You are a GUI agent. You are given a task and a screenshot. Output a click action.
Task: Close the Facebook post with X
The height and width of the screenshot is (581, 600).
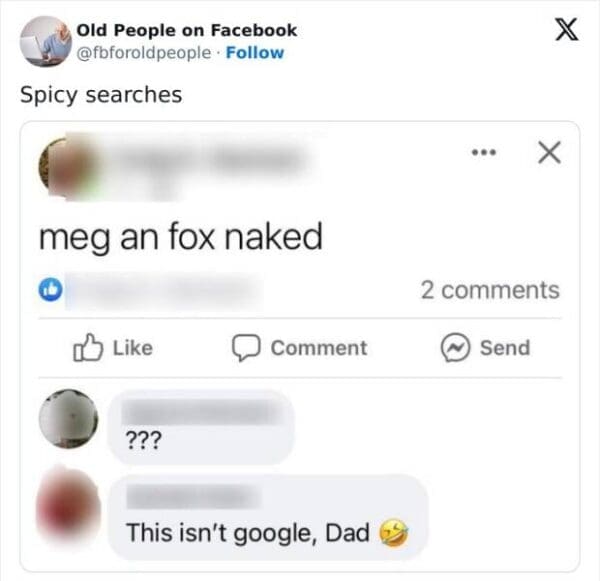547,153
